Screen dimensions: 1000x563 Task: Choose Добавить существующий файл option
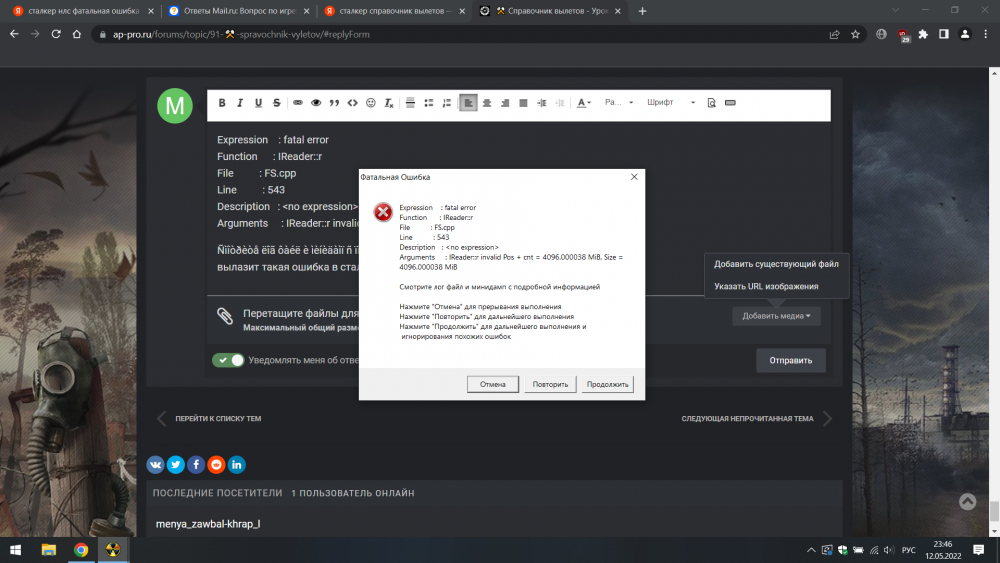[776, 264]
